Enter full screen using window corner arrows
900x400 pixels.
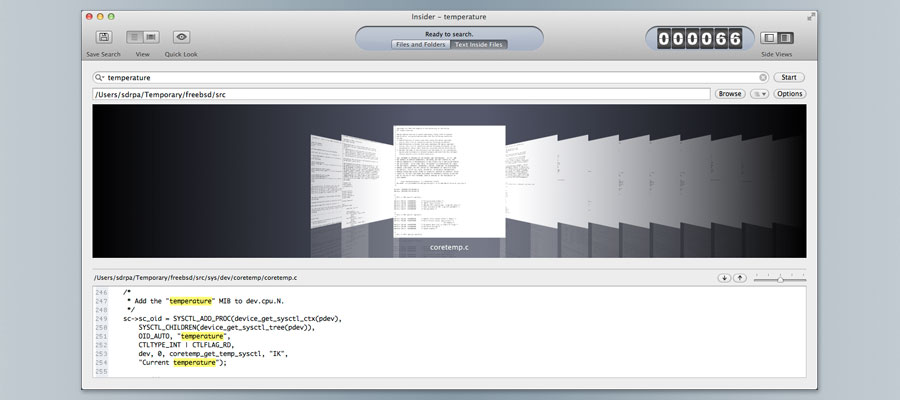point(809,17)
